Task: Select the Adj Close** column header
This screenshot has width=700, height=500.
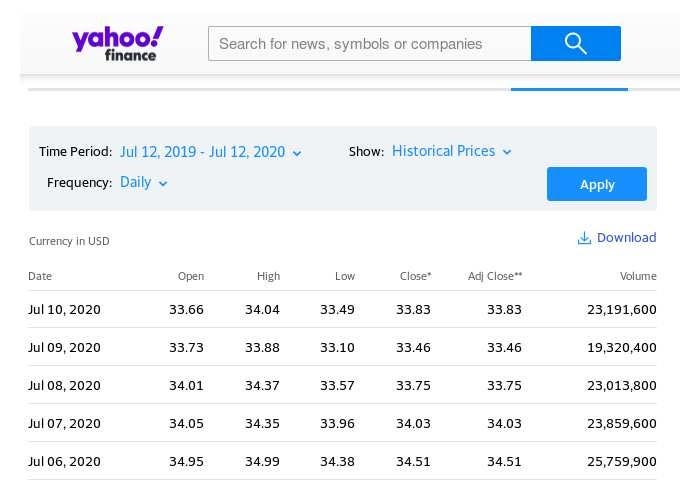Action: click(495, 276)
